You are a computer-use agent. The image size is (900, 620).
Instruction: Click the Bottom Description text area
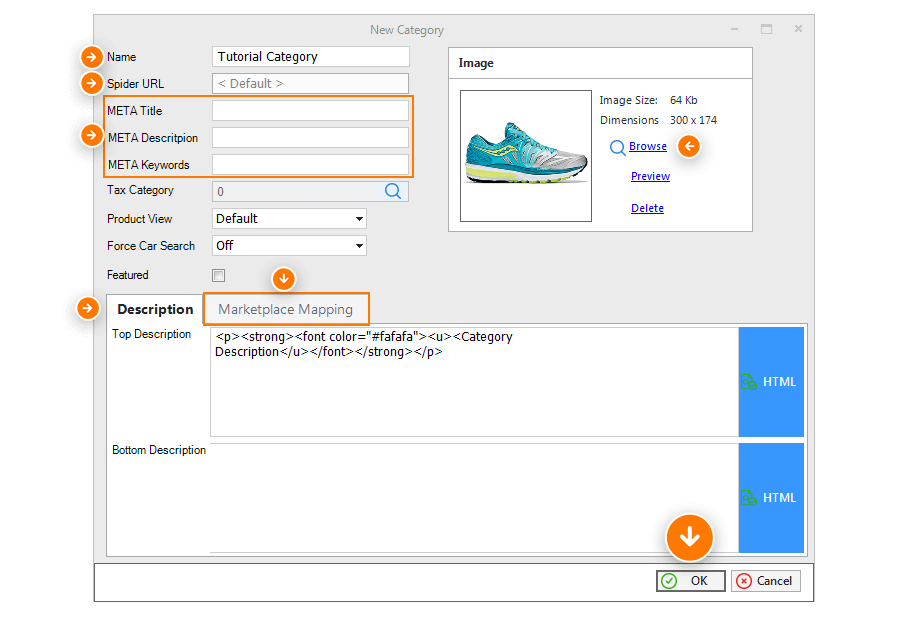click(474, 498)
